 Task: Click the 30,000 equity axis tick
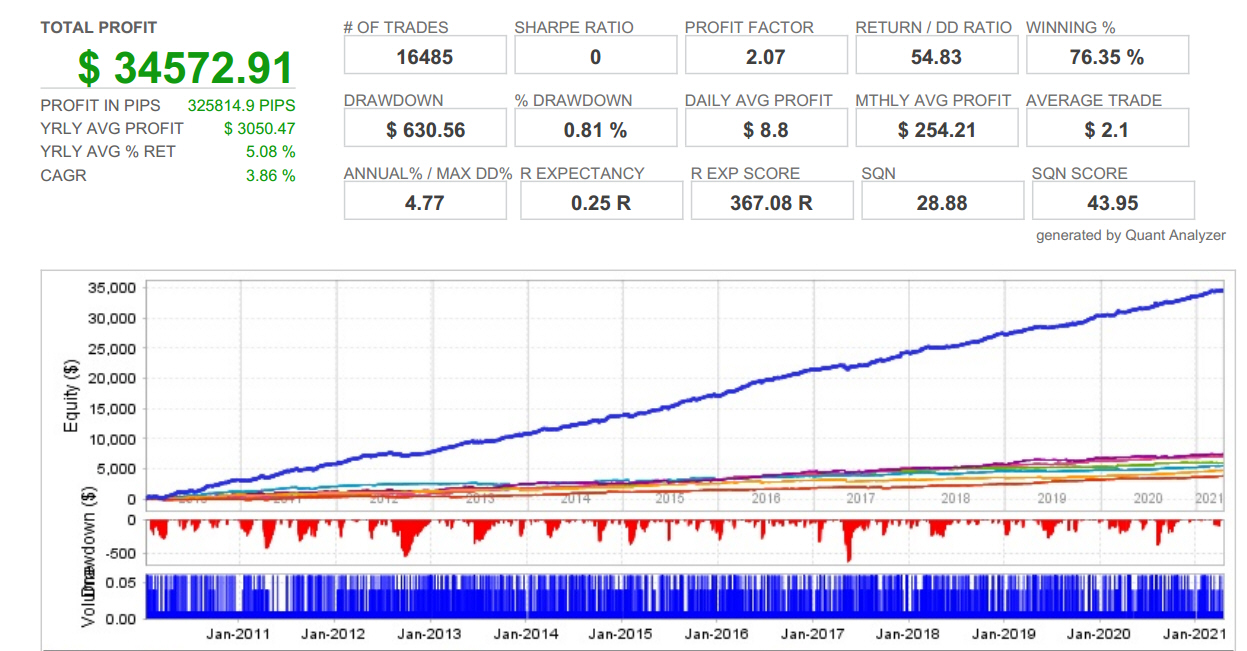111,319
